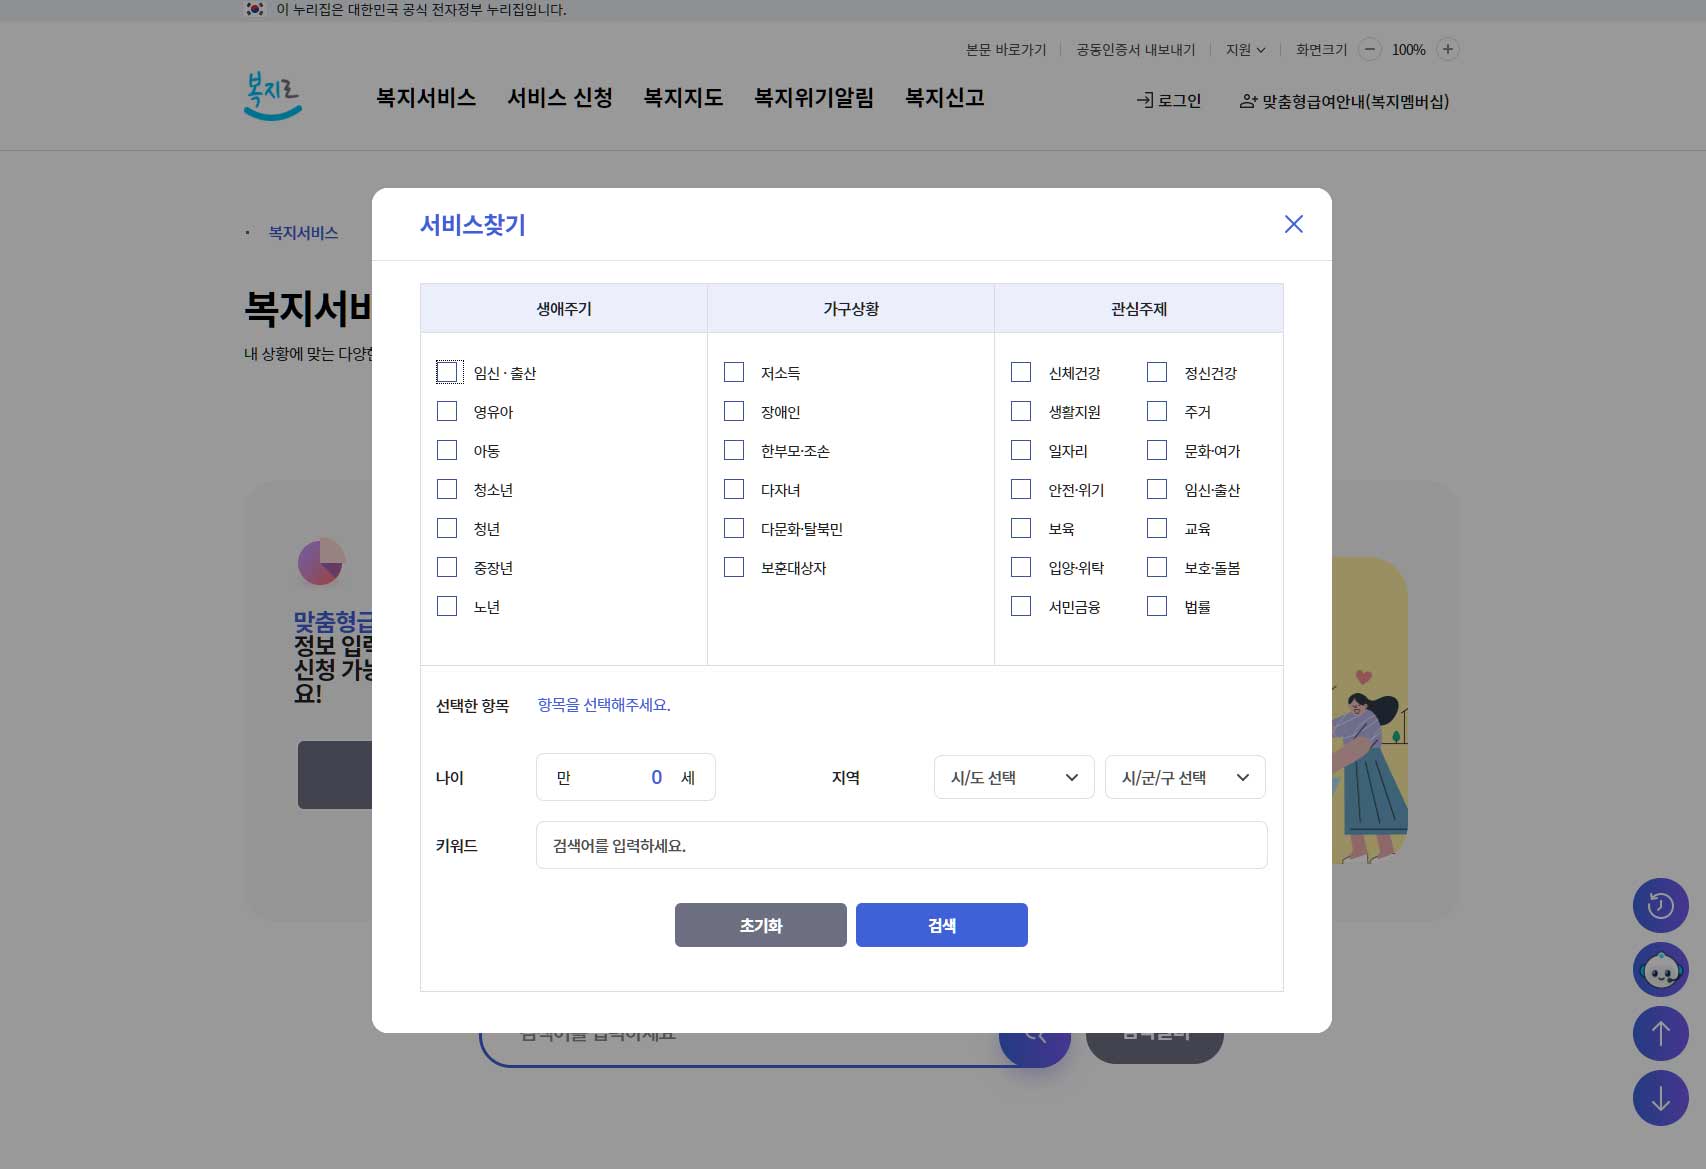Click the 키워드 search input field
1706x1169 pixels.
900,845
